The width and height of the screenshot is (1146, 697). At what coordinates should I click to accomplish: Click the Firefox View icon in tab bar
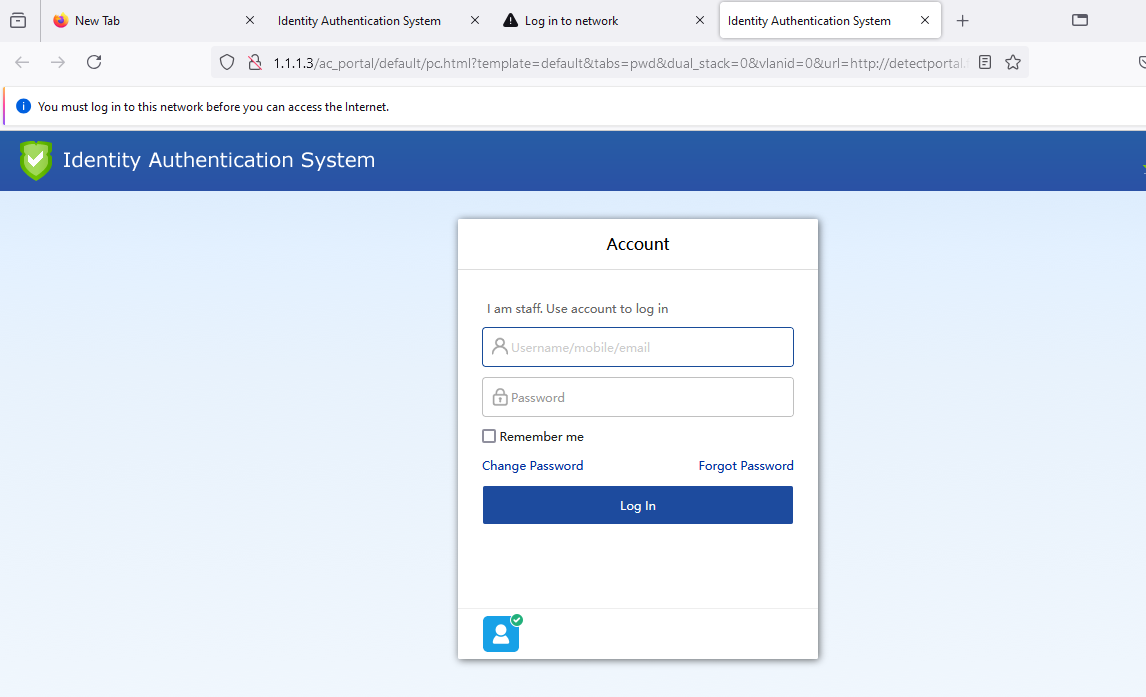click(x=18, y=20)
